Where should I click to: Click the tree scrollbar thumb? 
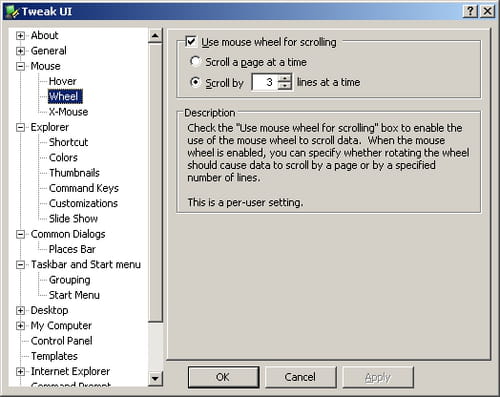point(155,182)
